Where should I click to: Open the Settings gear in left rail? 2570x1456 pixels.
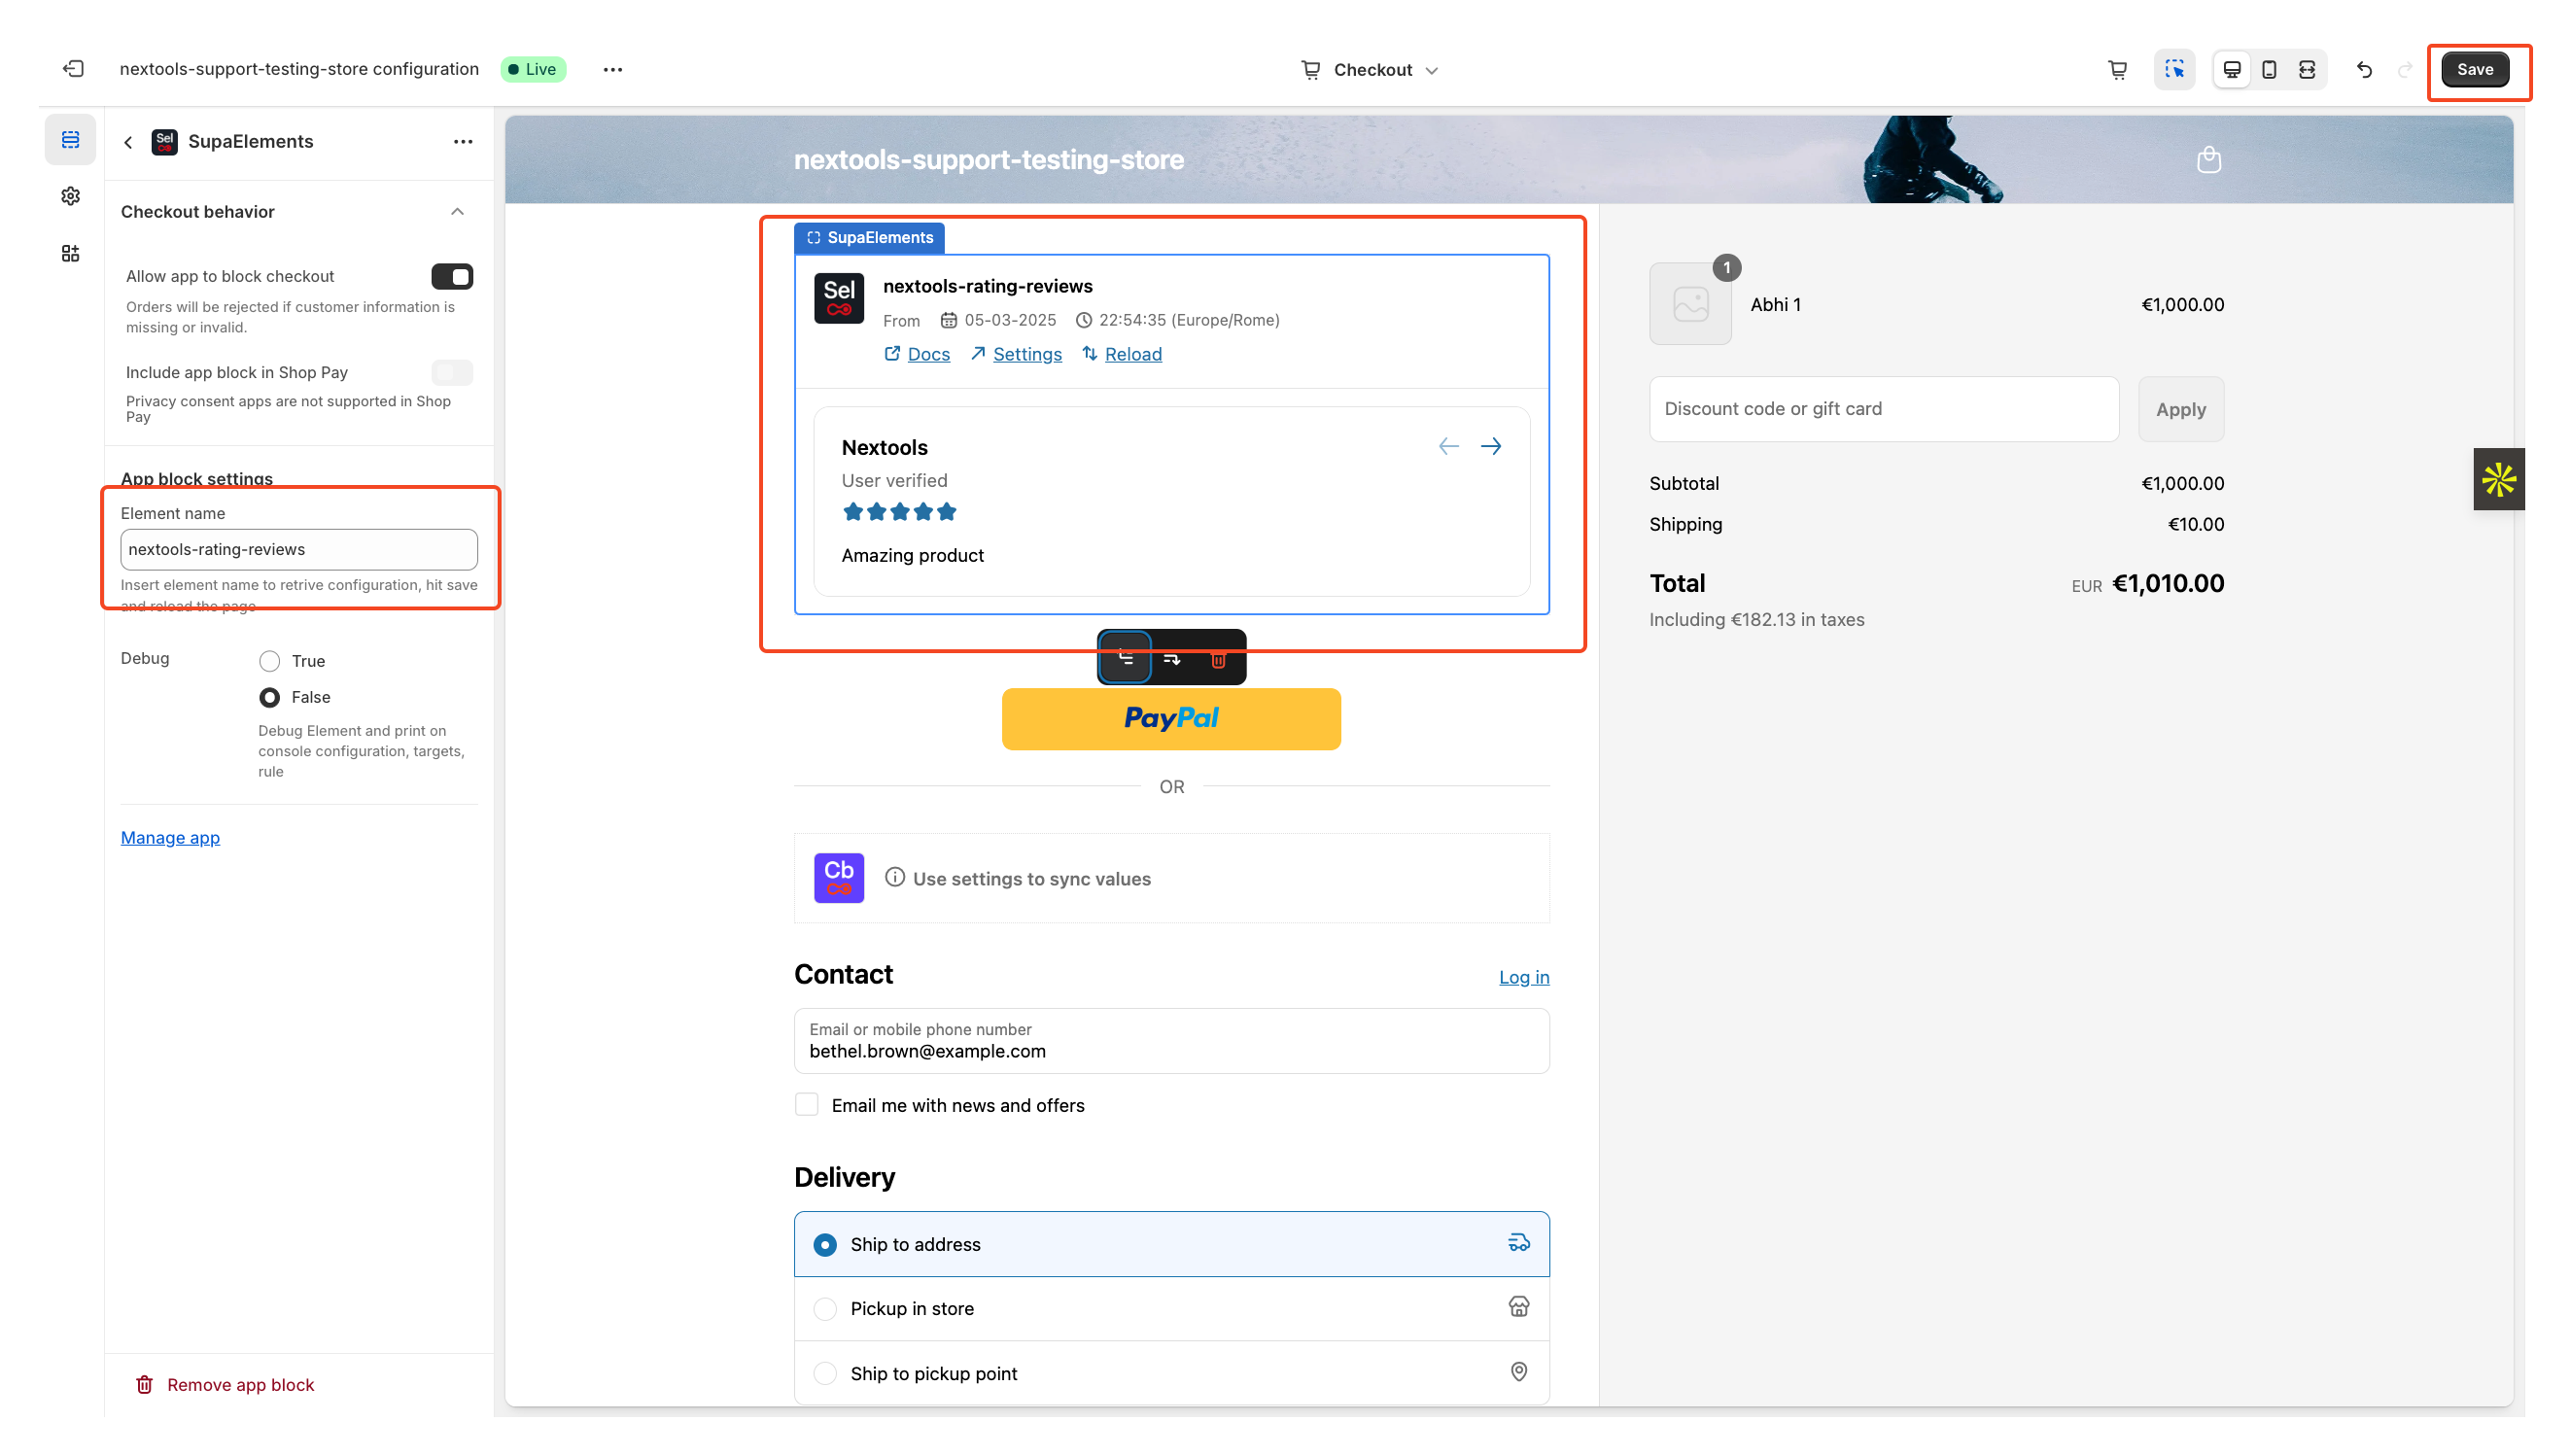pyautogui.click(x=70, y=196)
